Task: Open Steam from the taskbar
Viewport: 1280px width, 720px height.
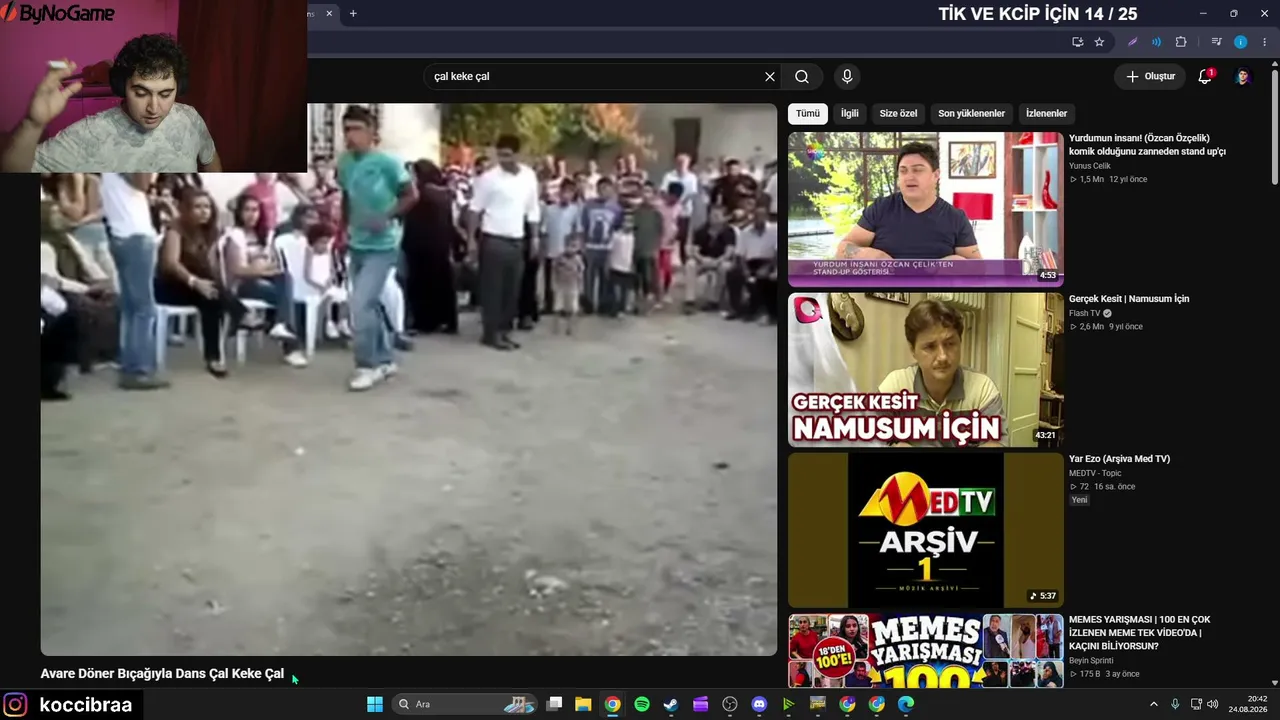Action: tap(671, 704)
